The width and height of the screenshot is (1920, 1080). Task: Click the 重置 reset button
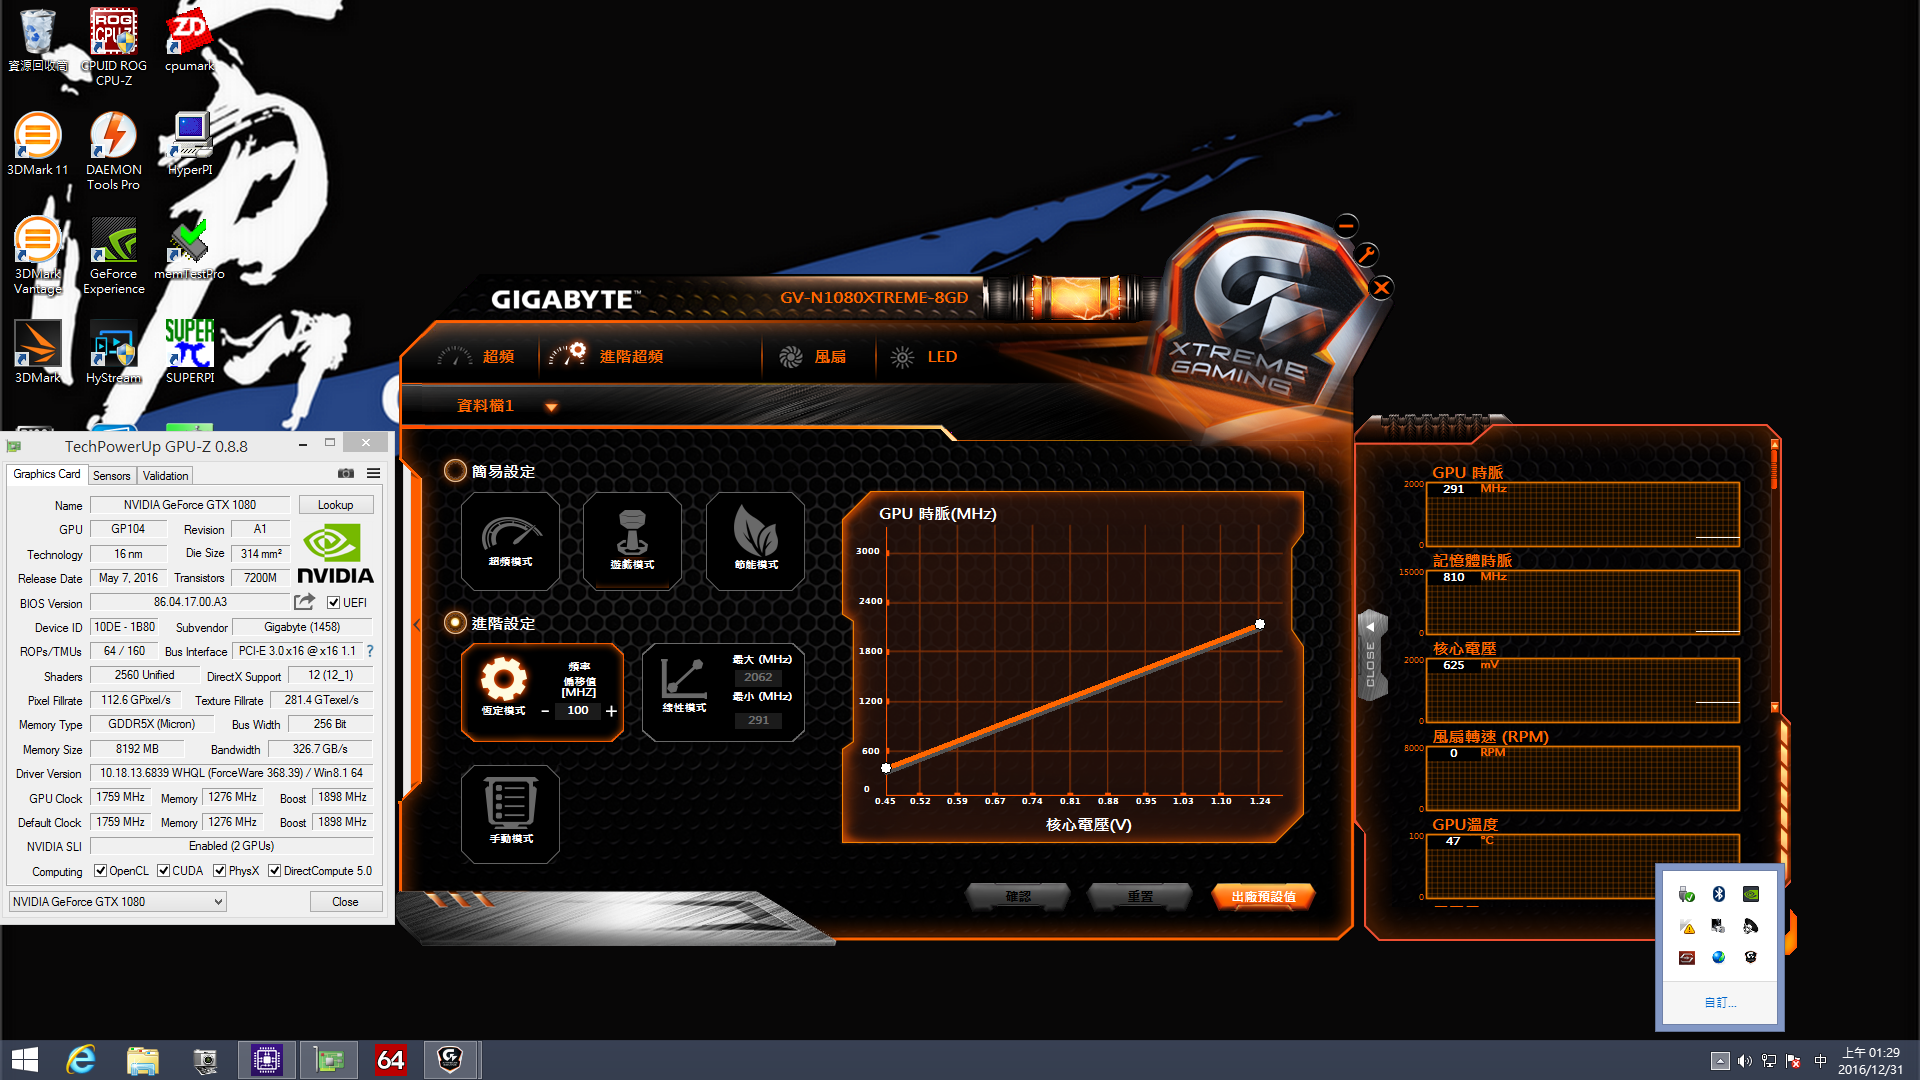point(1140,897)
